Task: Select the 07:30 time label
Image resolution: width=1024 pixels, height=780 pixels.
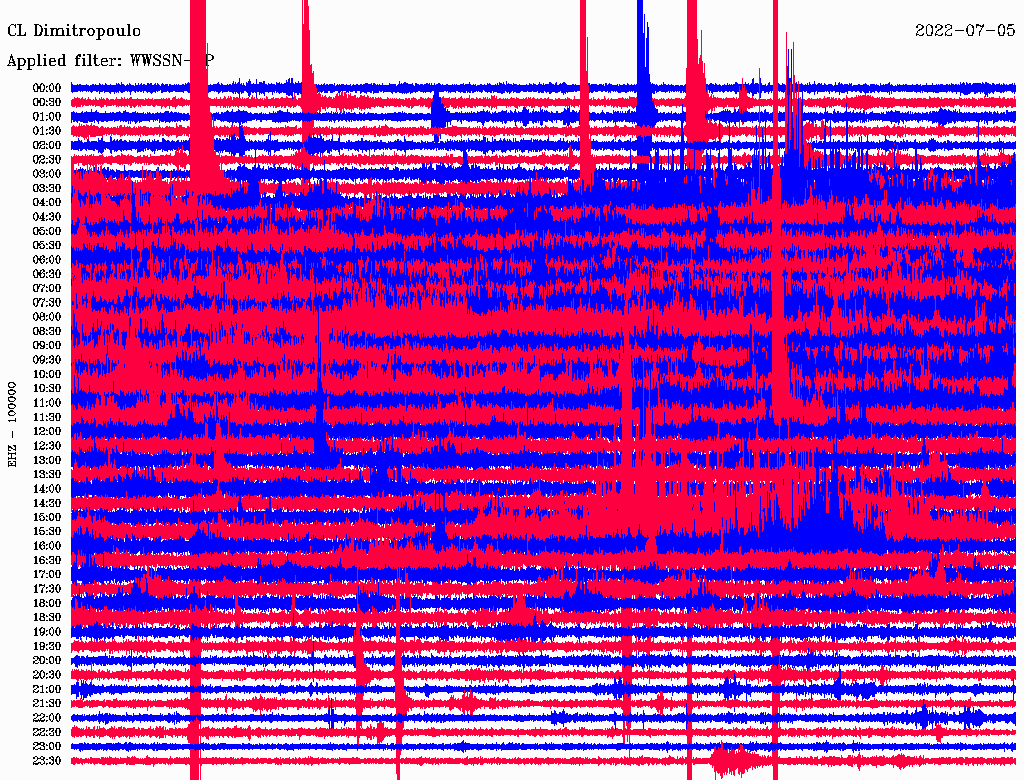Action: click(47, 302)
